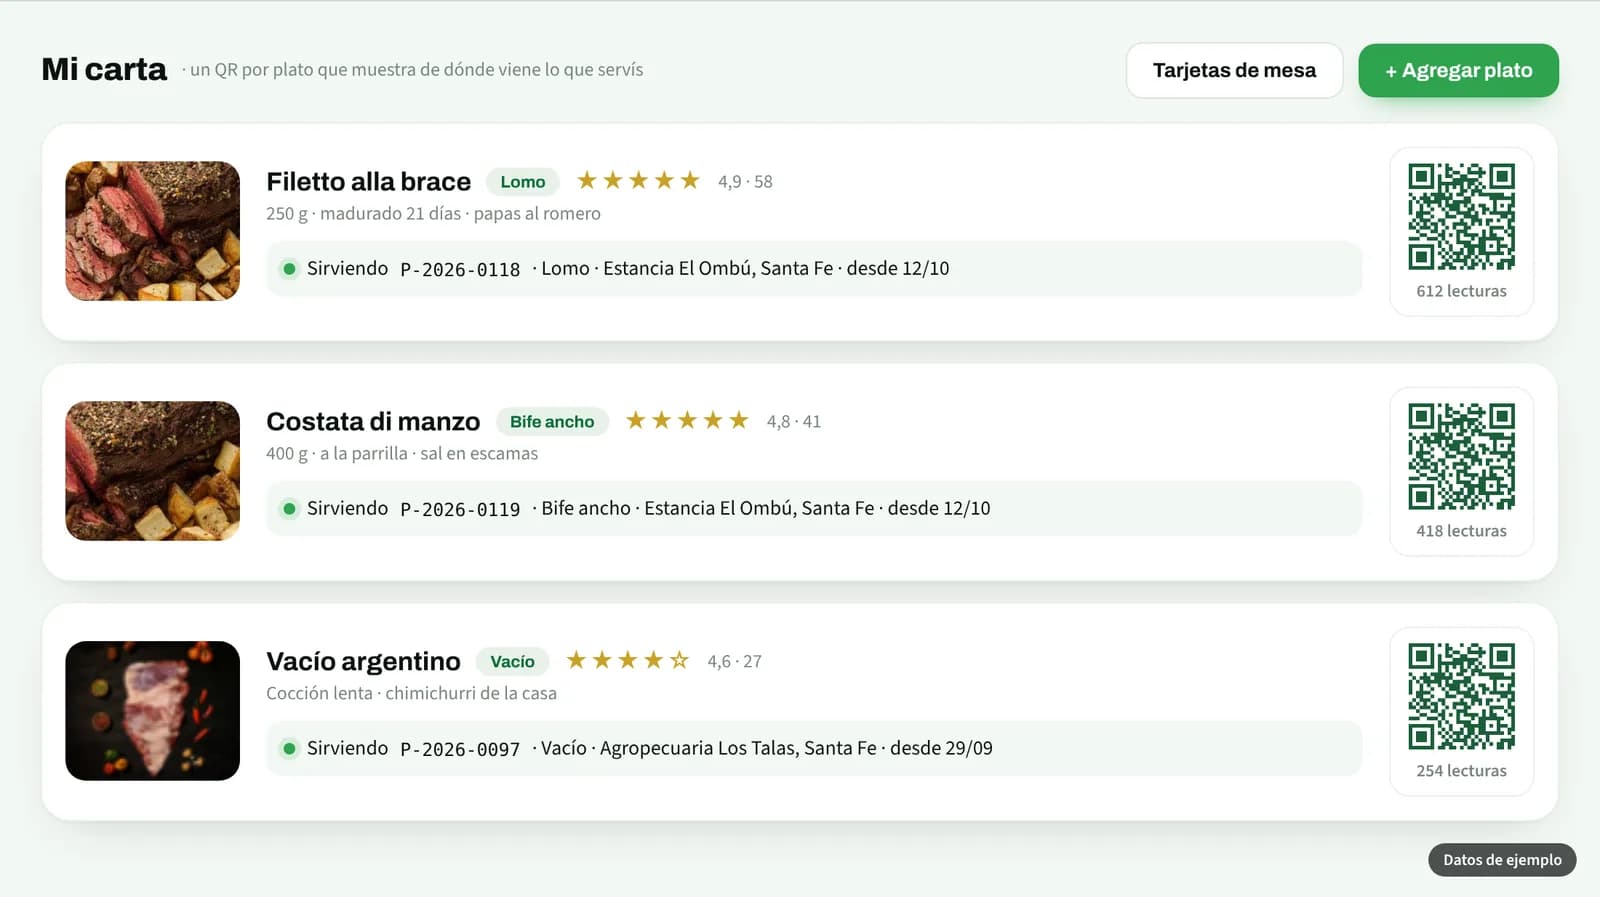The height and width of the screenshot is (897, 1600).
Task: Click the star rating of Filetto alla brace
Action: pos(638,180)
